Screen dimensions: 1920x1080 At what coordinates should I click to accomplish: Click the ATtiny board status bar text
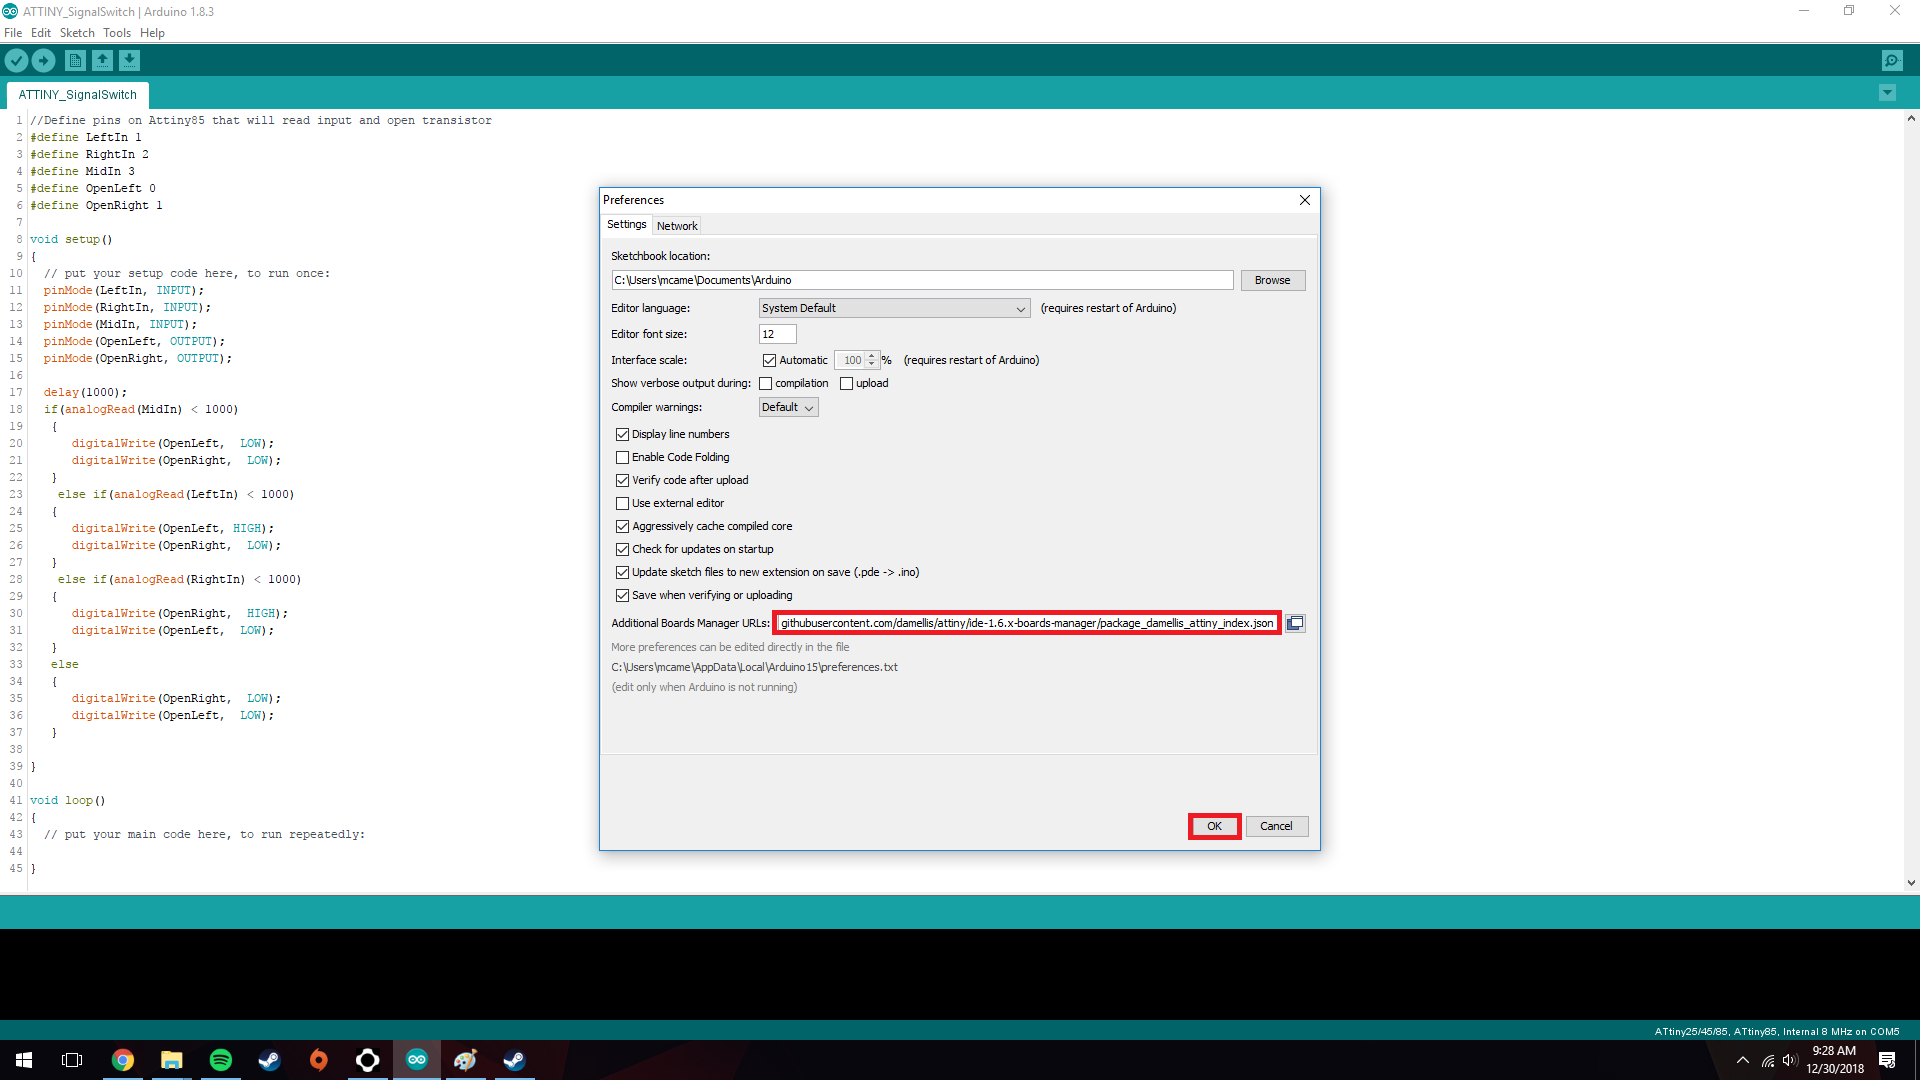[x=1777, y=1031]
